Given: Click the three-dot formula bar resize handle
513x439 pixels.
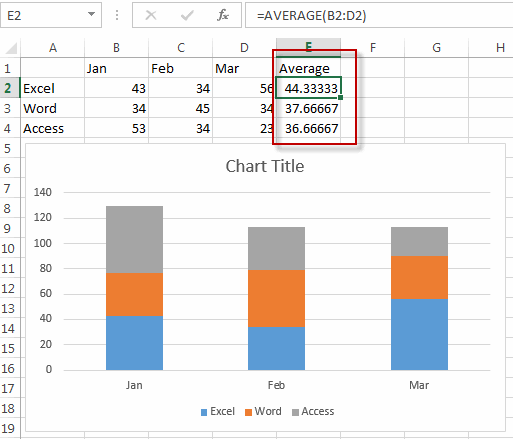Looking at the screenshot, I should coord(117,15).
